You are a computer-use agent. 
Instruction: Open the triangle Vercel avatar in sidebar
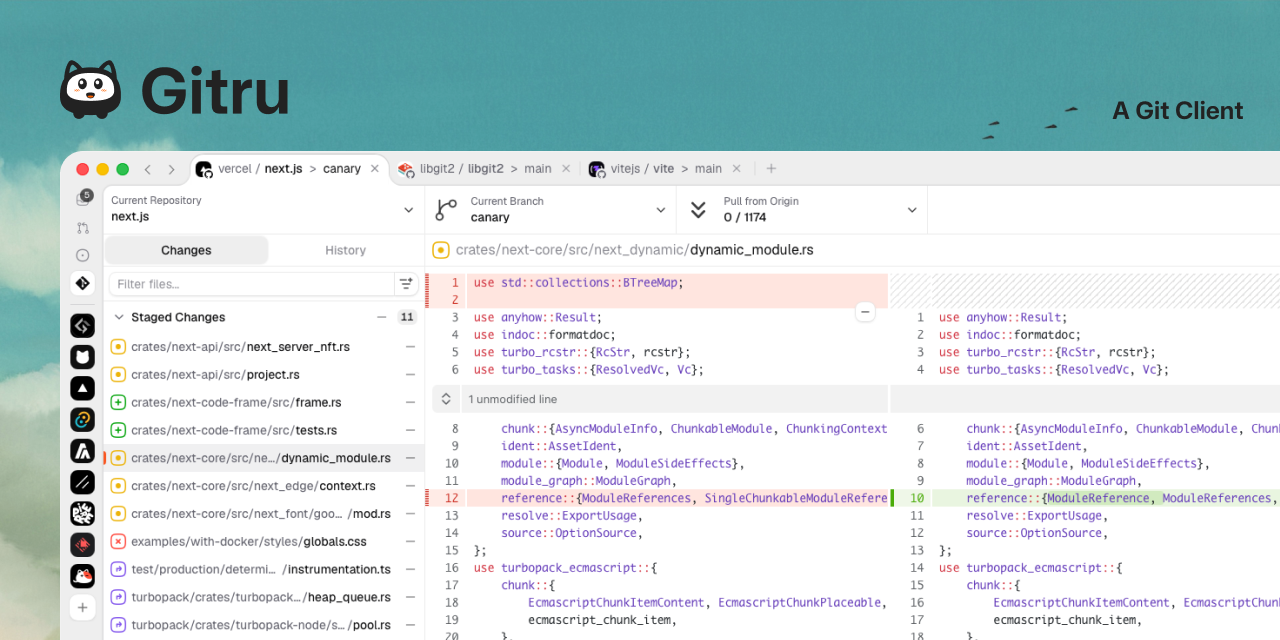pyautogui.click(x=83, y=388)
